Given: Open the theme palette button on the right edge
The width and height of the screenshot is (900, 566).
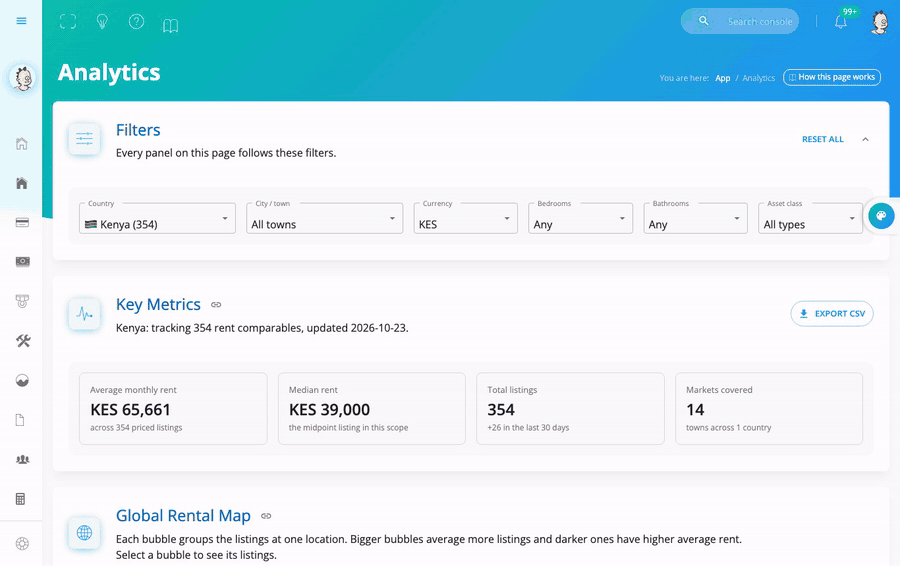Looking at the screenshot, I should (x=881, y=216).
